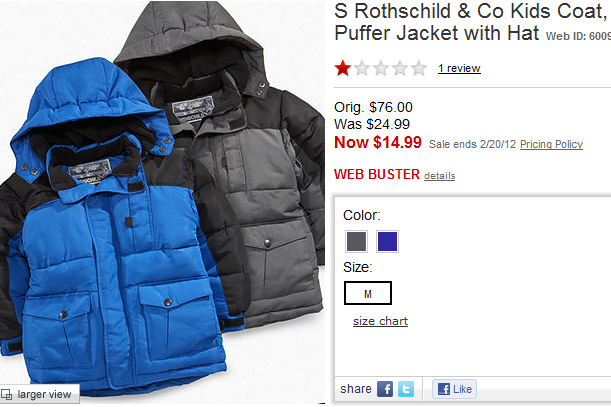Select size M
Screen dimensions: 611x407
point(368,293)
